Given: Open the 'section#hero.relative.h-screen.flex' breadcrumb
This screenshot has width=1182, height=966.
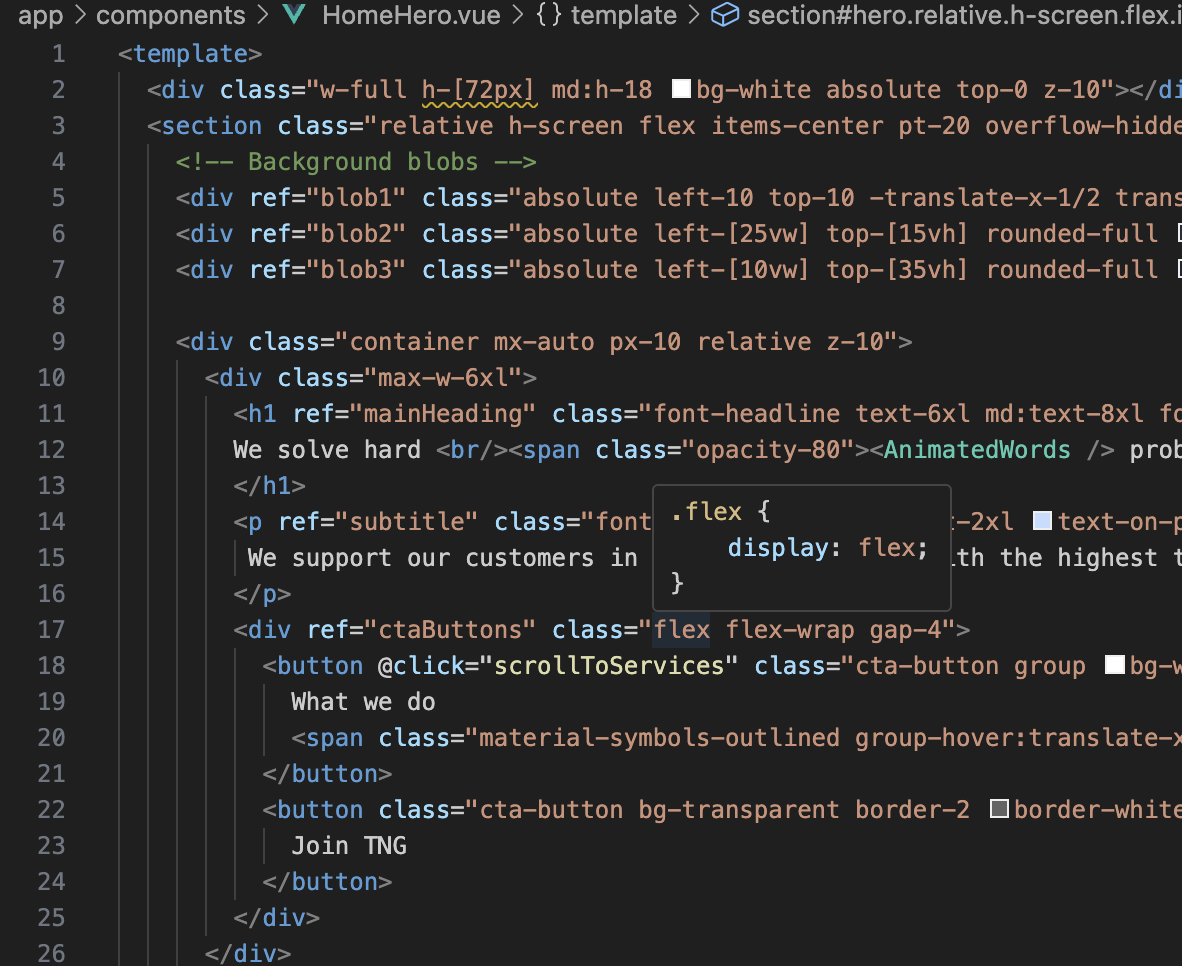Looking at the screenshot, I should (964, 15).
